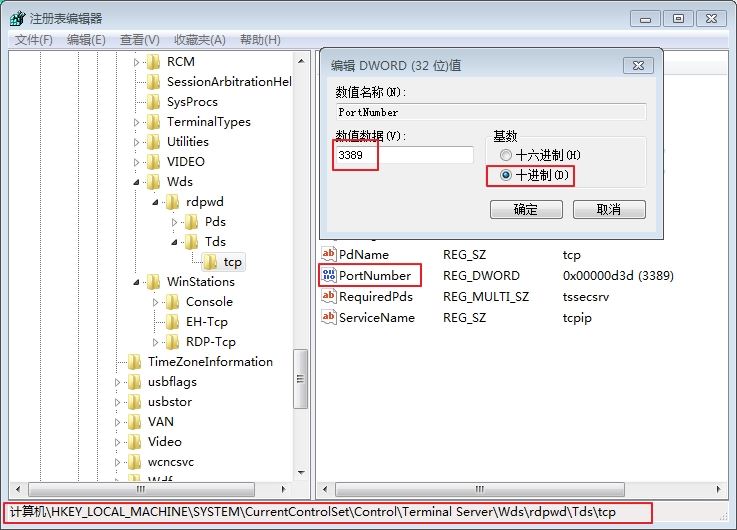Collapse the Wds tree node

(138, 182)
